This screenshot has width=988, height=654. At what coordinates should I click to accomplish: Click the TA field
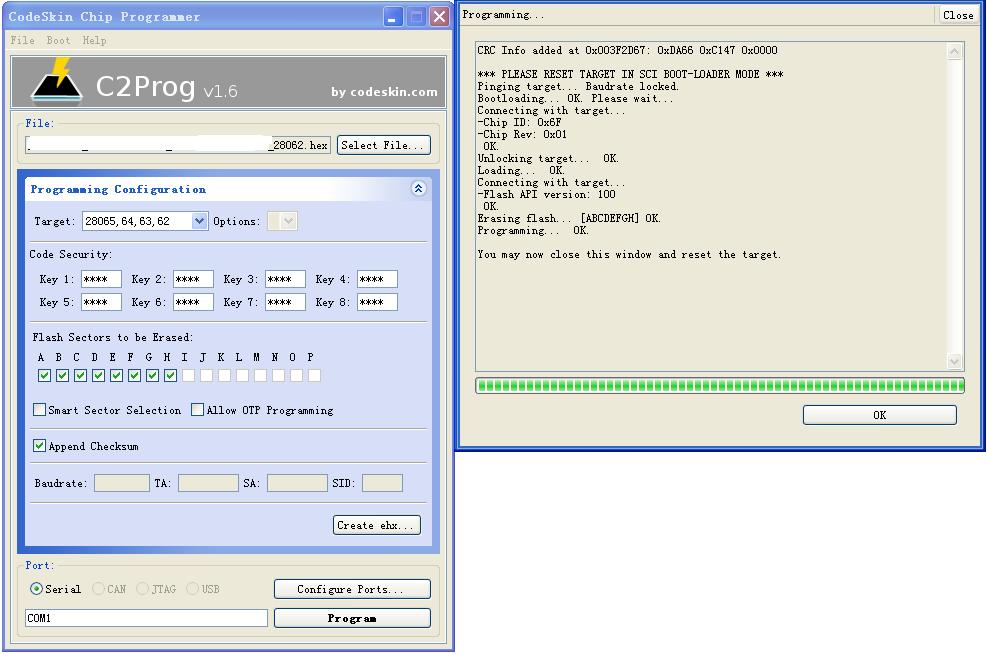(x=208, y=483)
